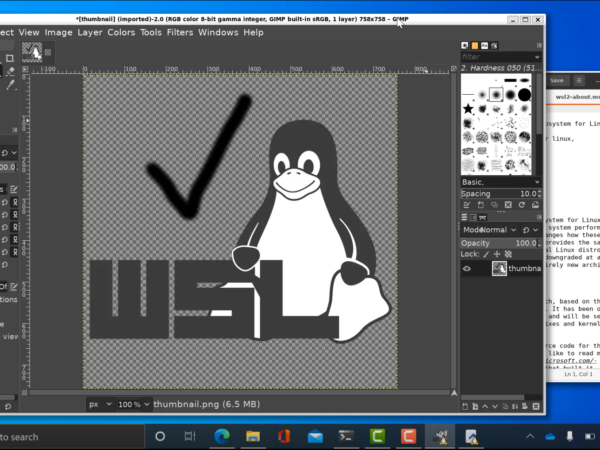The height and width of the screenshot is (450, 600).
Task: Toggle Lock pixels brush icon
Action: [486, 254]
